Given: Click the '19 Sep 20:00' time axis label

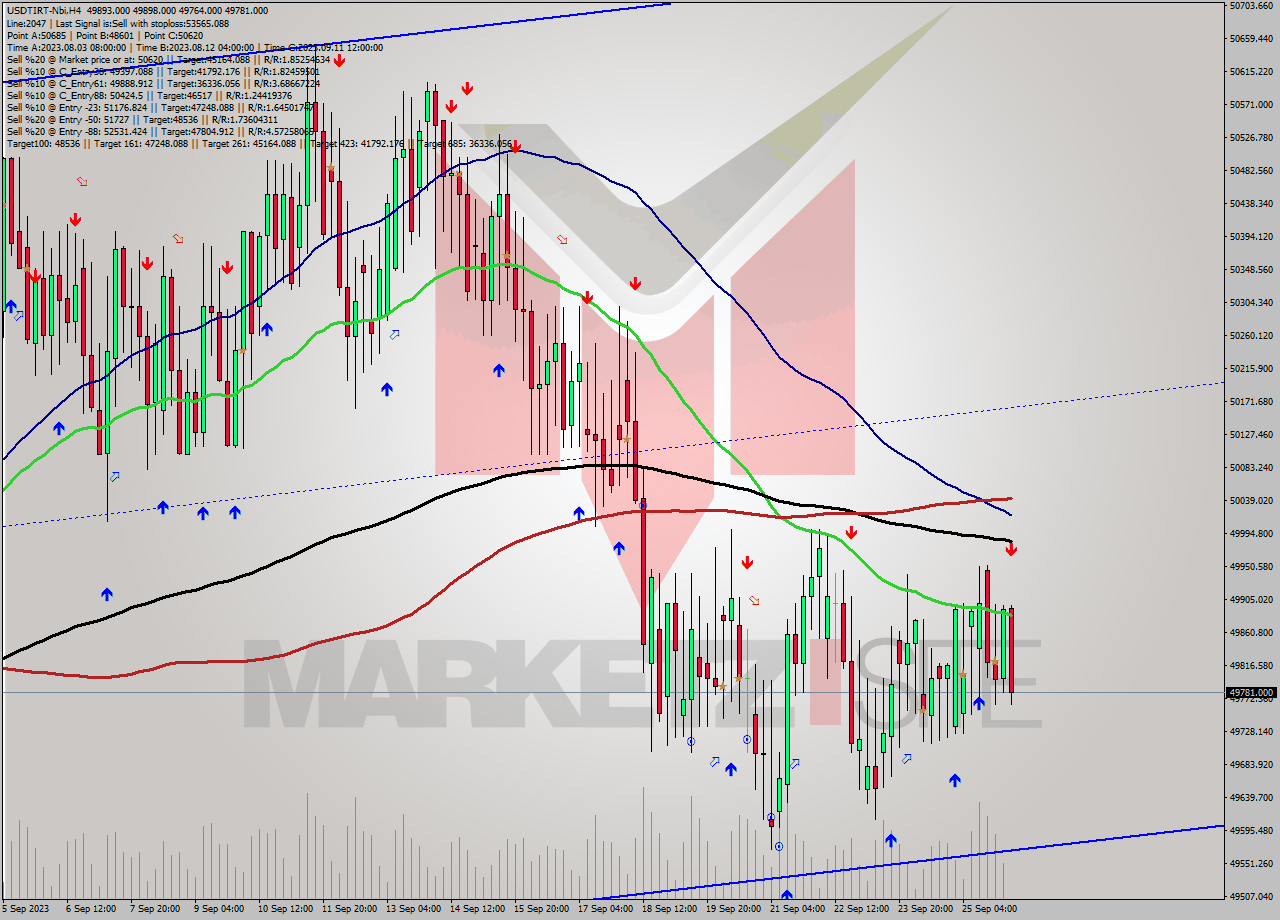Looking at the screenshot, I should (x=735, y=909).
